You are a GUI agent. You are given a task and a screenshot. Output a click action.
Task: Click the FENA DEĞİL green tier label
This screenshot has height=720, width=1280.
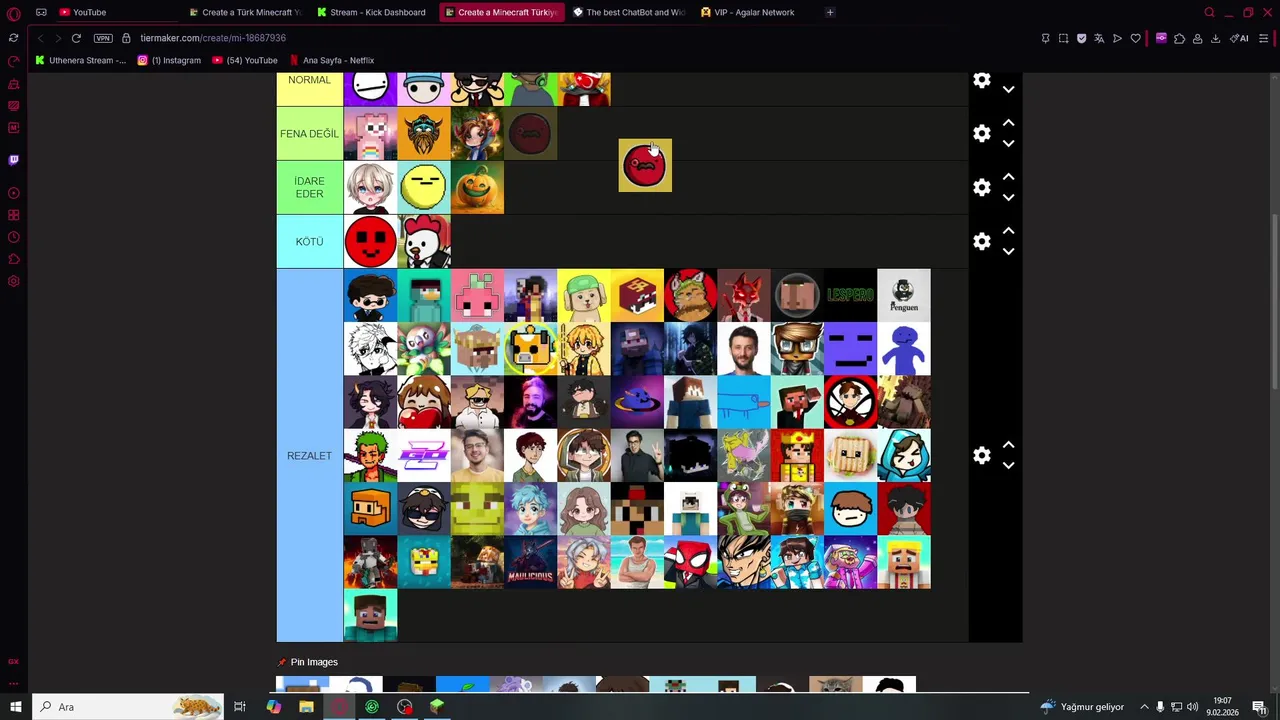pyautogui.click(x=309, y=134)
